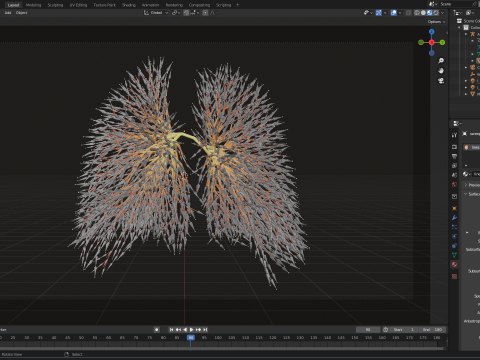Switch to the Animation workspace tab

pos(150,5)
